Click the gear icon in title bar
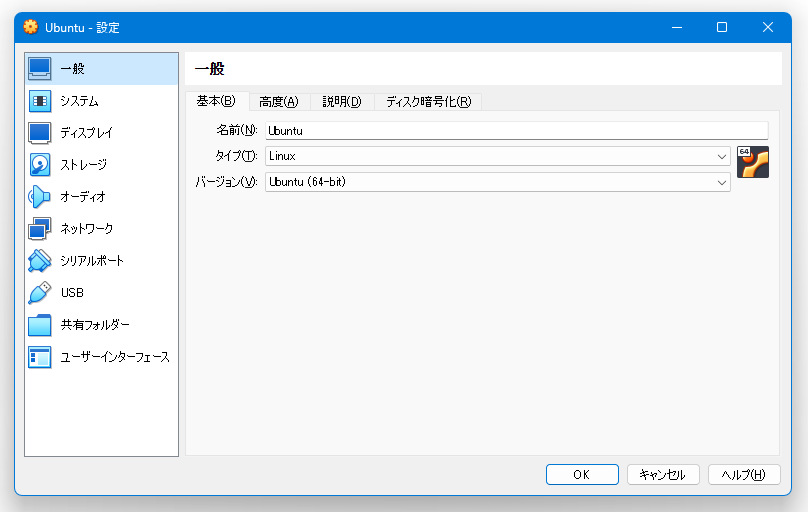Viewport: 808px width, 512px height. click(x=31, y=27)
